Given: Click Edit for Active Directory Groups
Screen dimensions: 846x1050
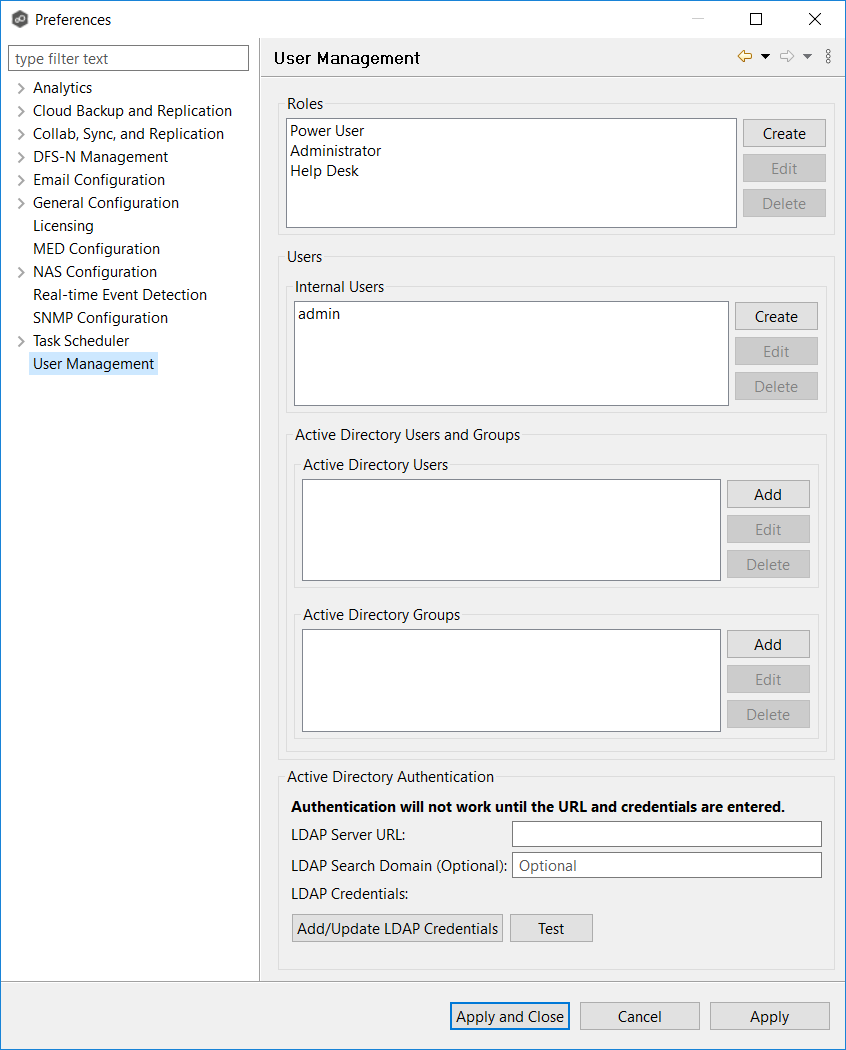Looking at the screenshot, I should (x=768, y=679).
